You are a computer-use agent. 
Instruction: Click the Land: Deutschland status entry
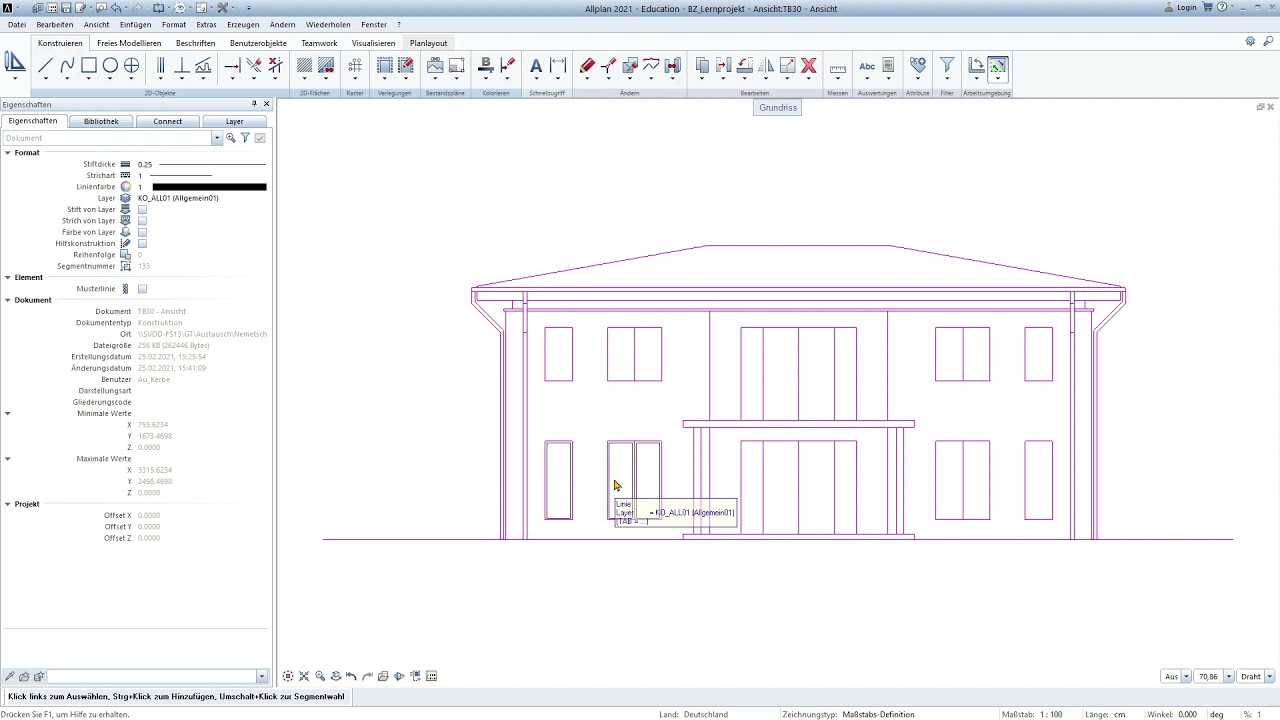694,715
